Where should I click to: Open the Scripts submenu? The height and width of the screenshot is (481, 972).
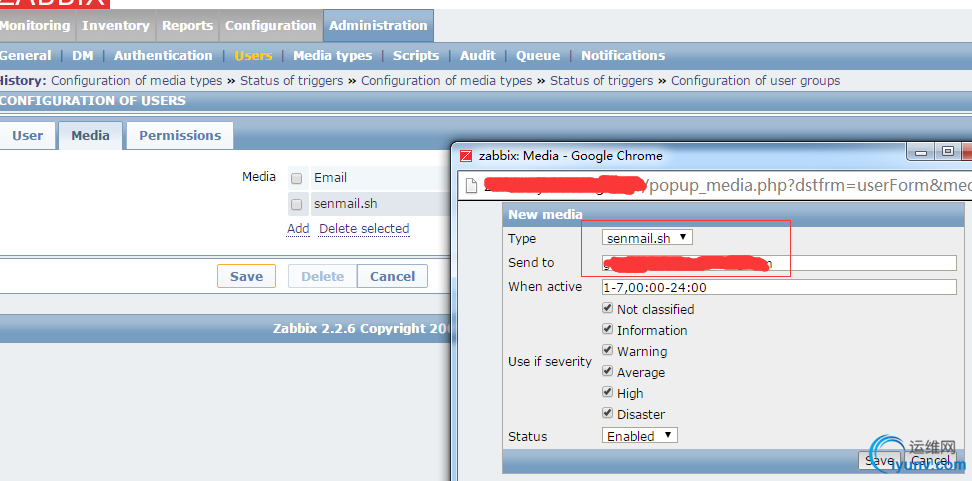(416, 56)
